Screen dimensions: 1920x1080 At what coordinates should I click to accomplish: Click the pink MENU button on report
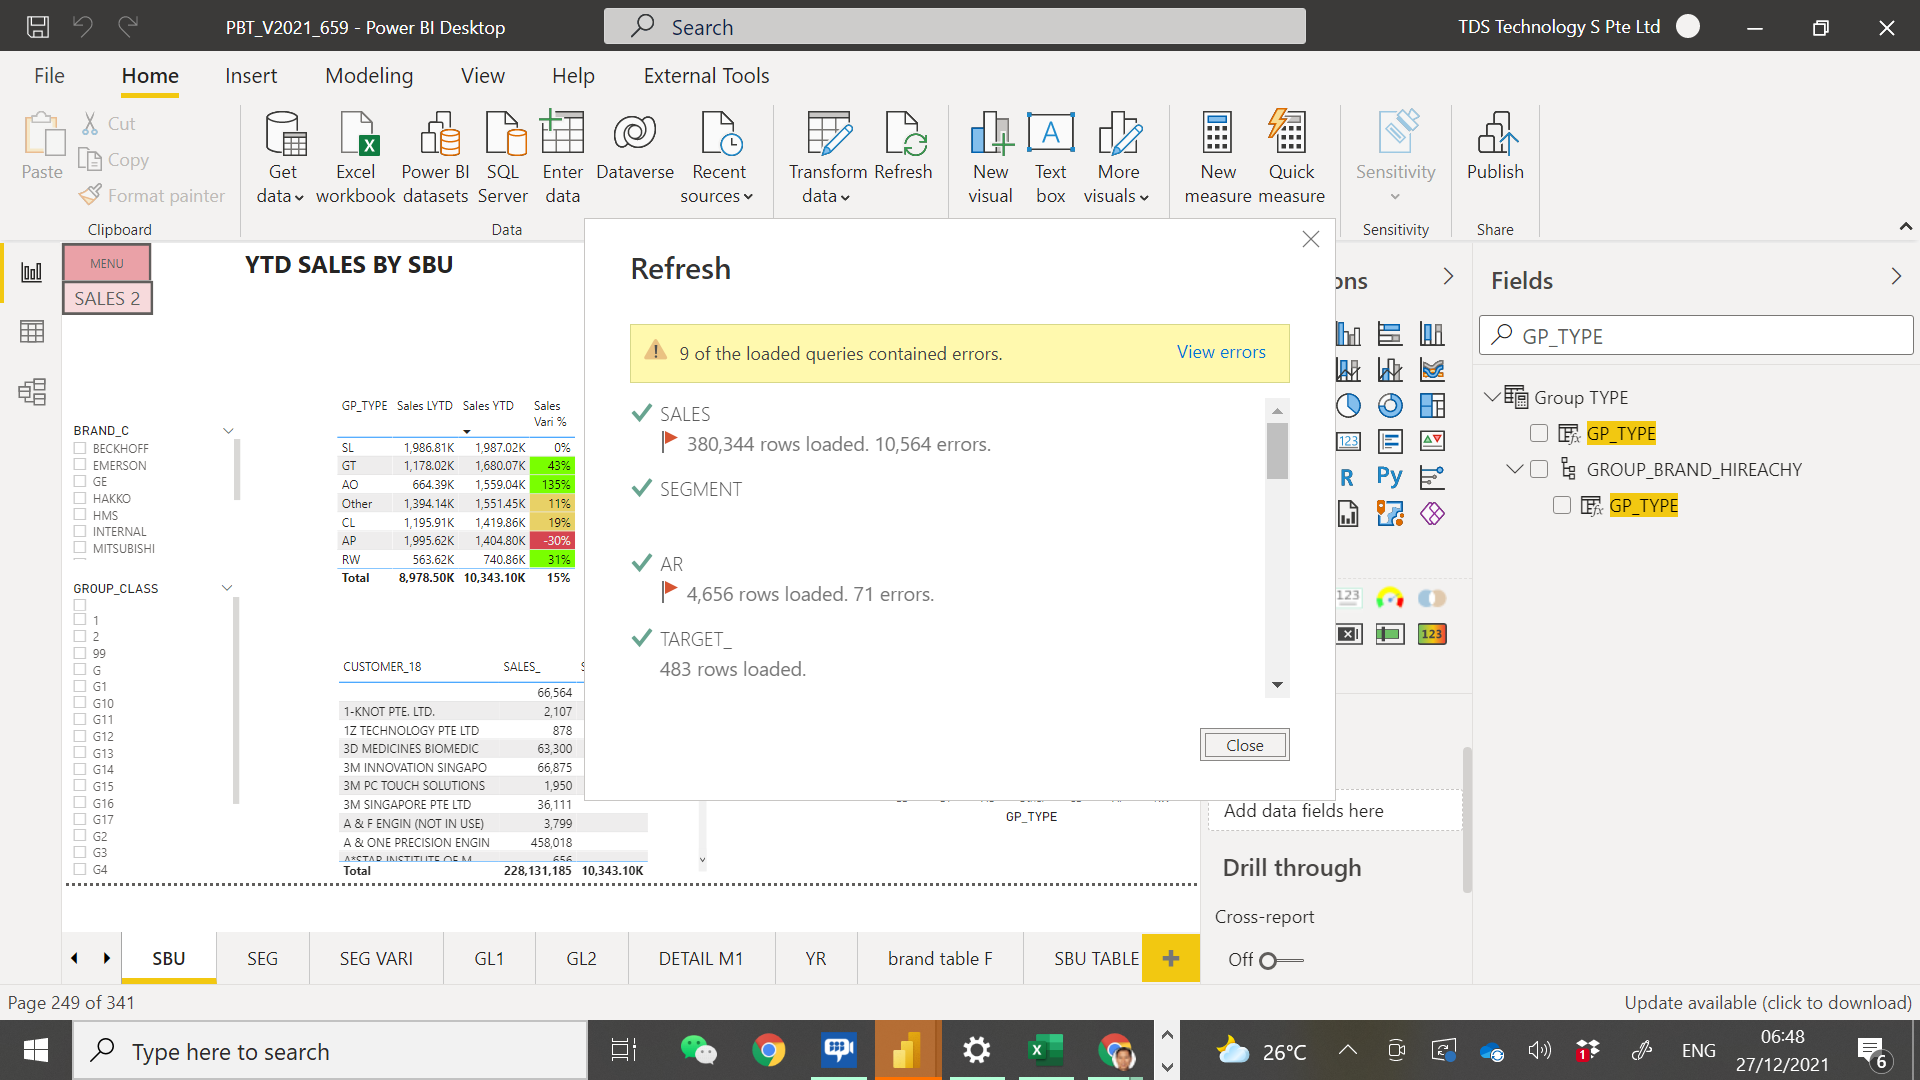(107, 263)
